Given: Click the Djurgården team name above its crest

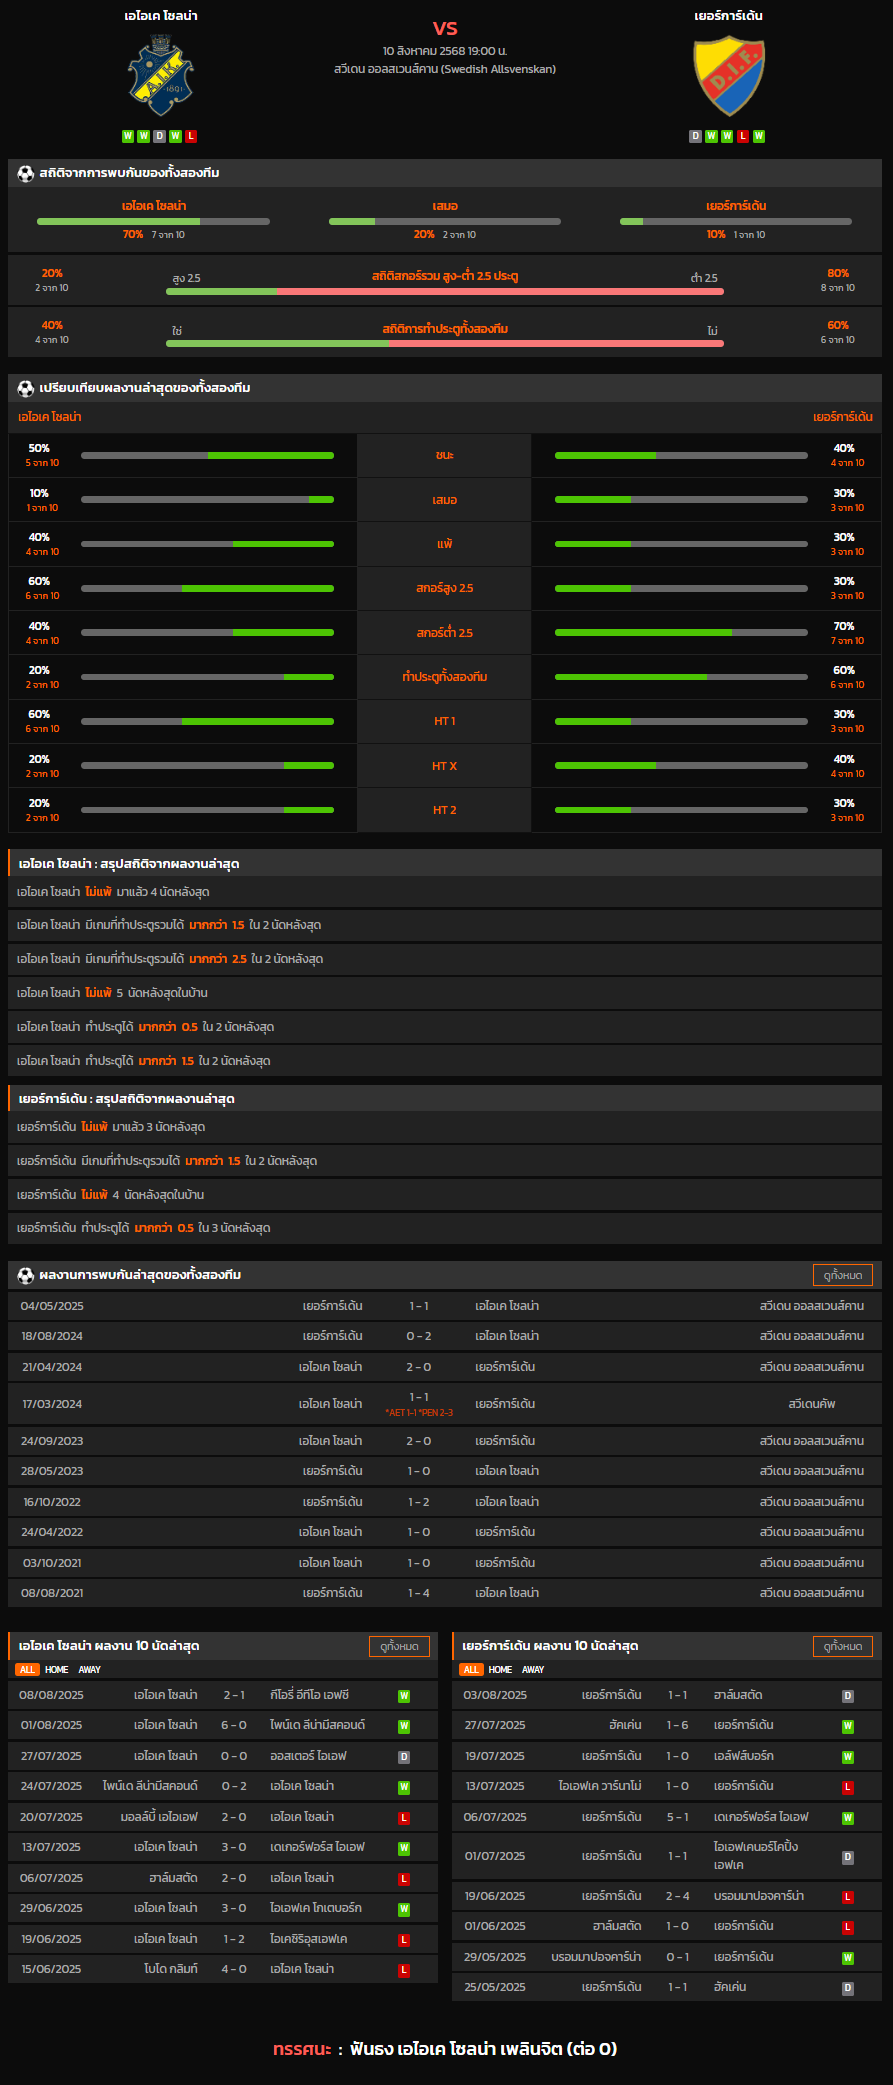Looking at the screenshot, I should (729, 16).
